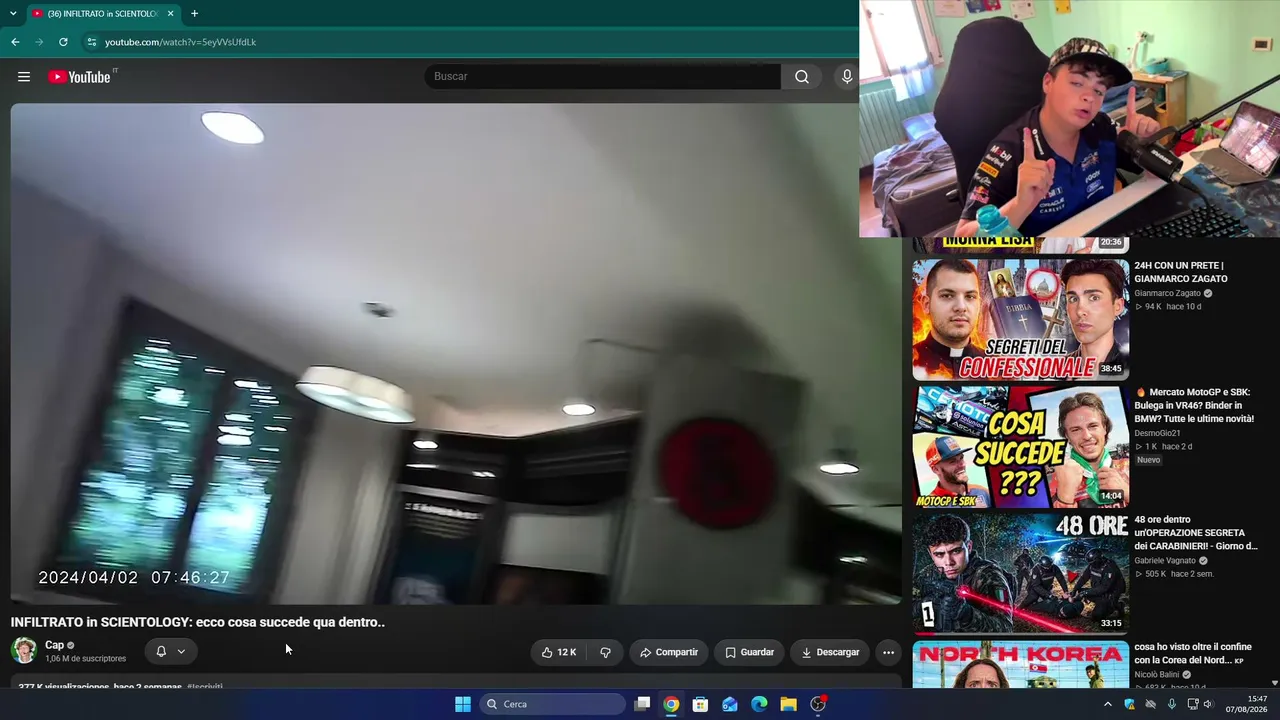Open the Cap channel name link
The width and height of the screenshot is (1280, 720).
54,645
